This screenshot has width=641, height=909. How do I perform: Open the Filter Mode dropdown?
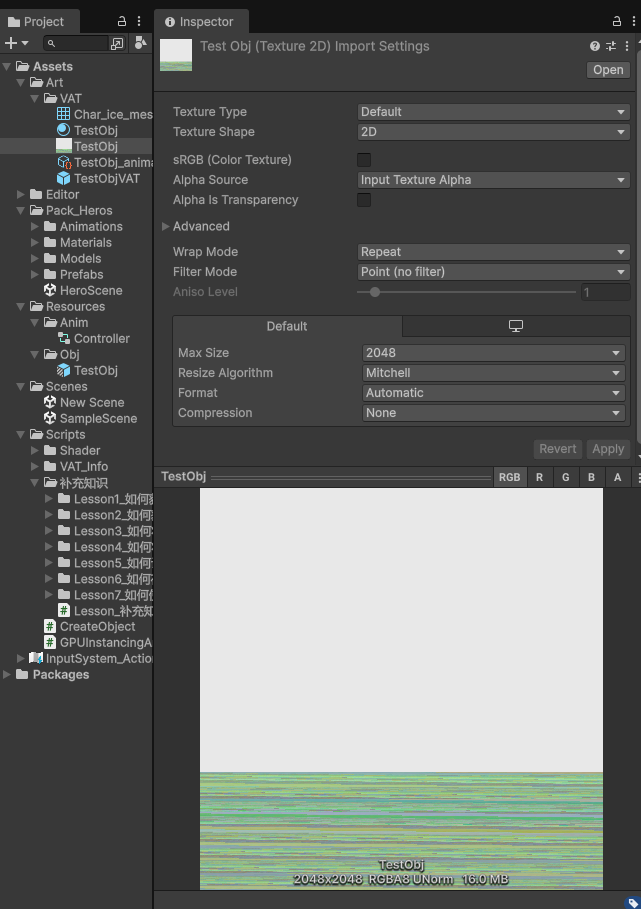click(493, 272)
